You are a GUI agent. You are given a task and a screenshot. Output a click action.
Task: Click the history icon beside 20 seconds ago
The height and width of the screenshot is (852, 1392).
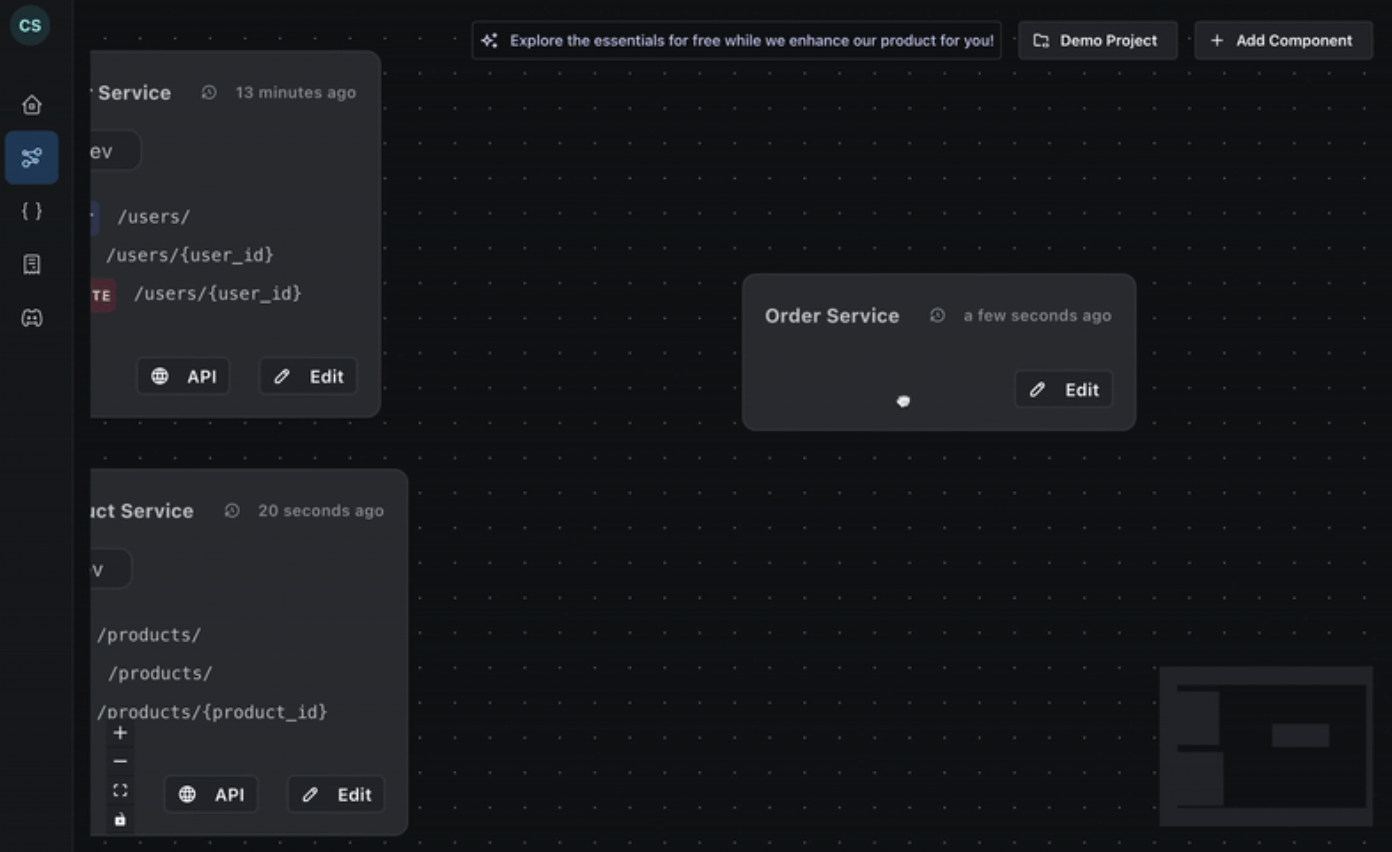click(x=232, y=511)
